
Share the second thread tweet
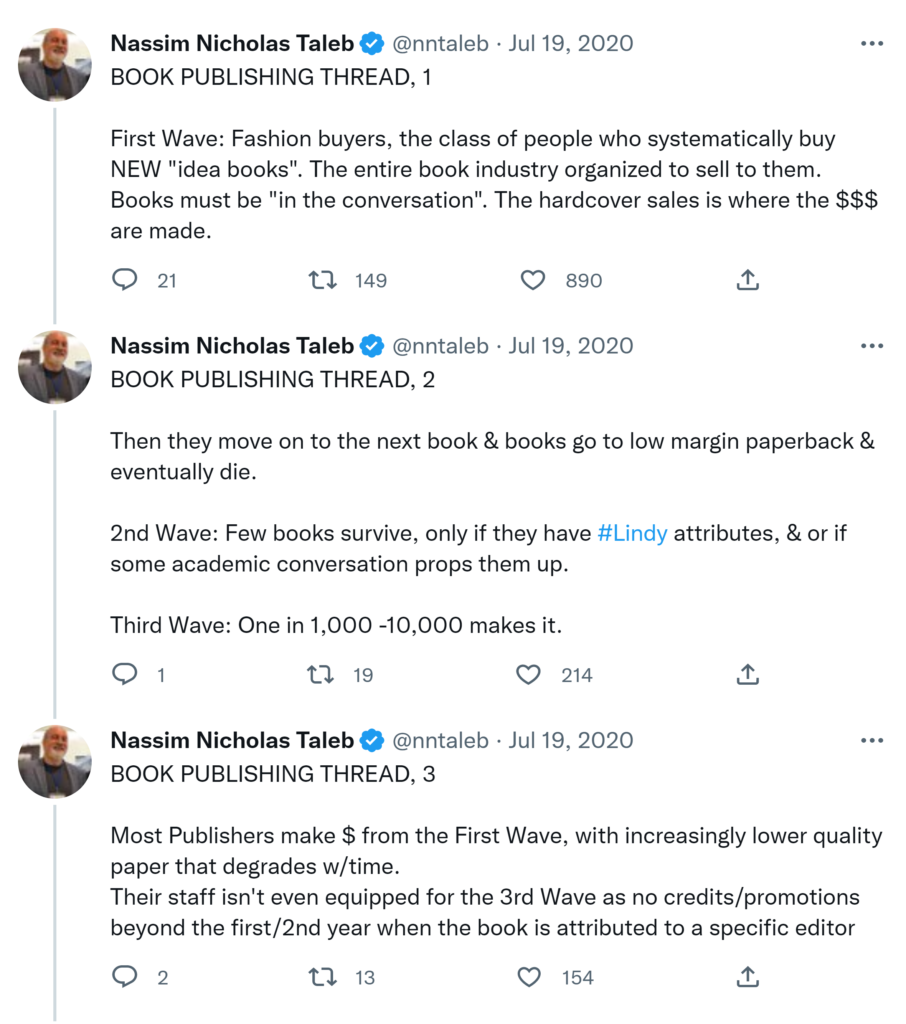(747, 675)
